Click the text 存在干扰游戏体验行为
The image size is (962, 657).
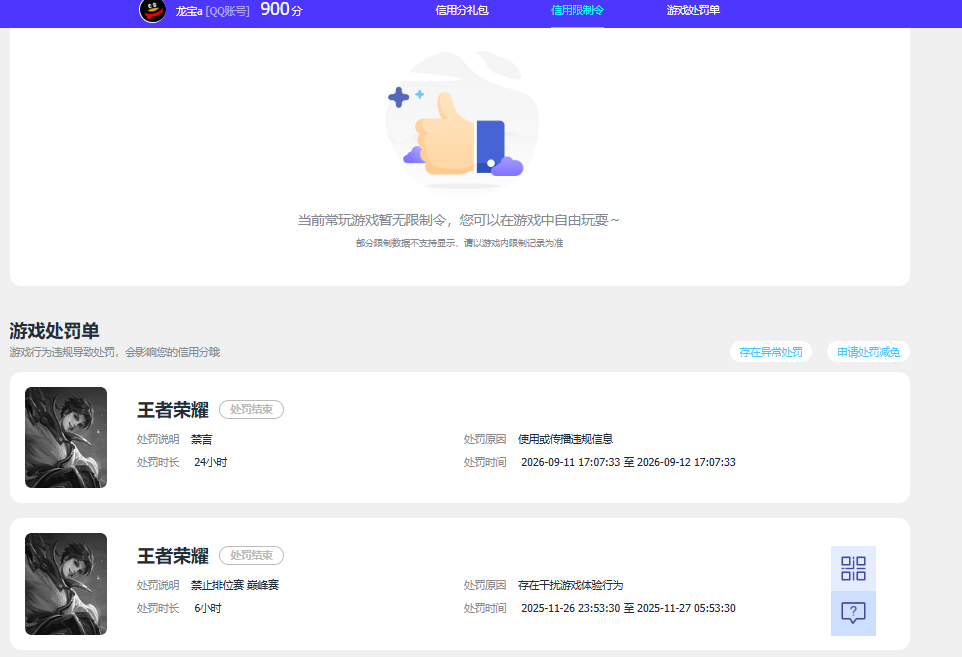pyautogui.click(x=571, y=585)
